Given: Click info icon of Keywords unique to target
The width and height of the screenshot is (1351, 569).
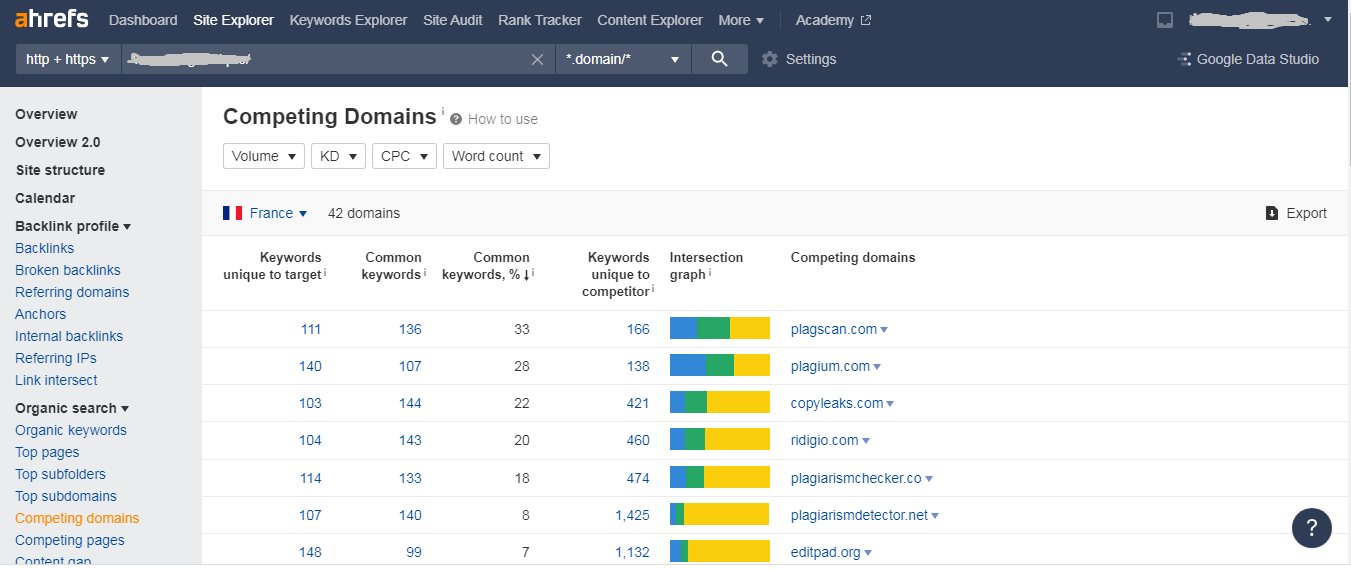Looking at the screenshot, I should pos(326,273).
